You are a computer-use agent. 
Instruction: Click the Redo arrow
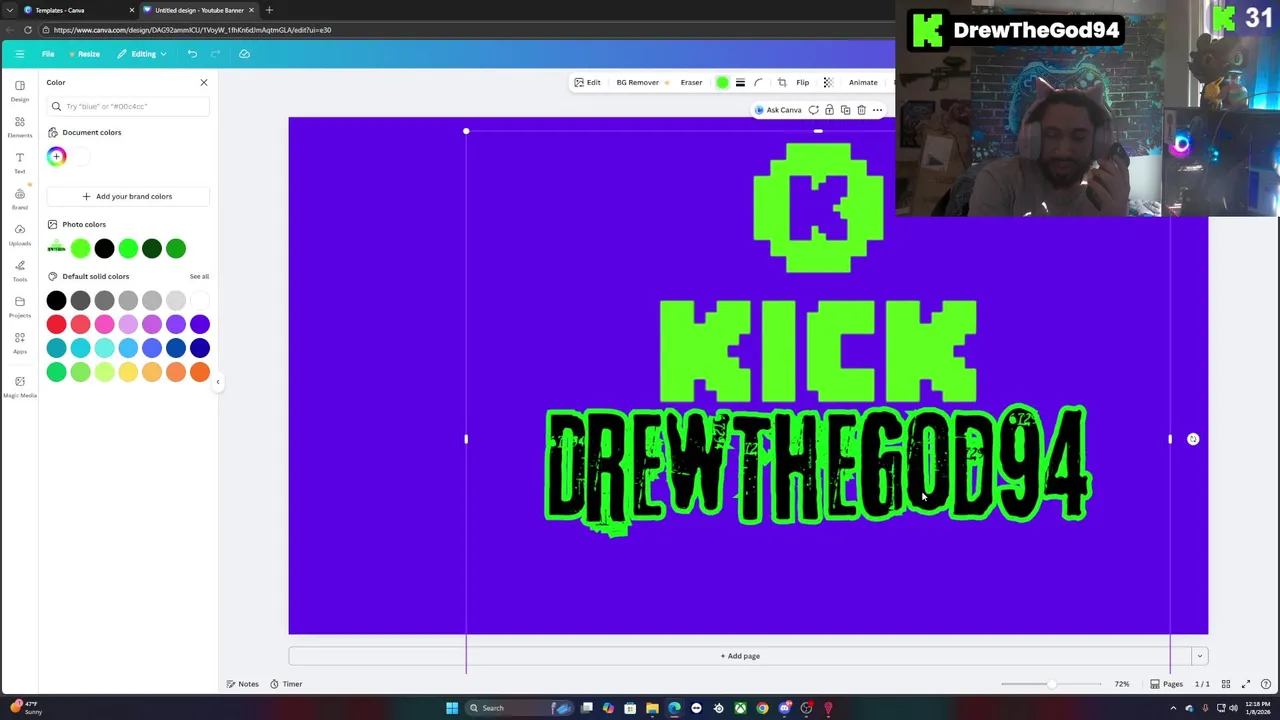click(x=215, y=54)
